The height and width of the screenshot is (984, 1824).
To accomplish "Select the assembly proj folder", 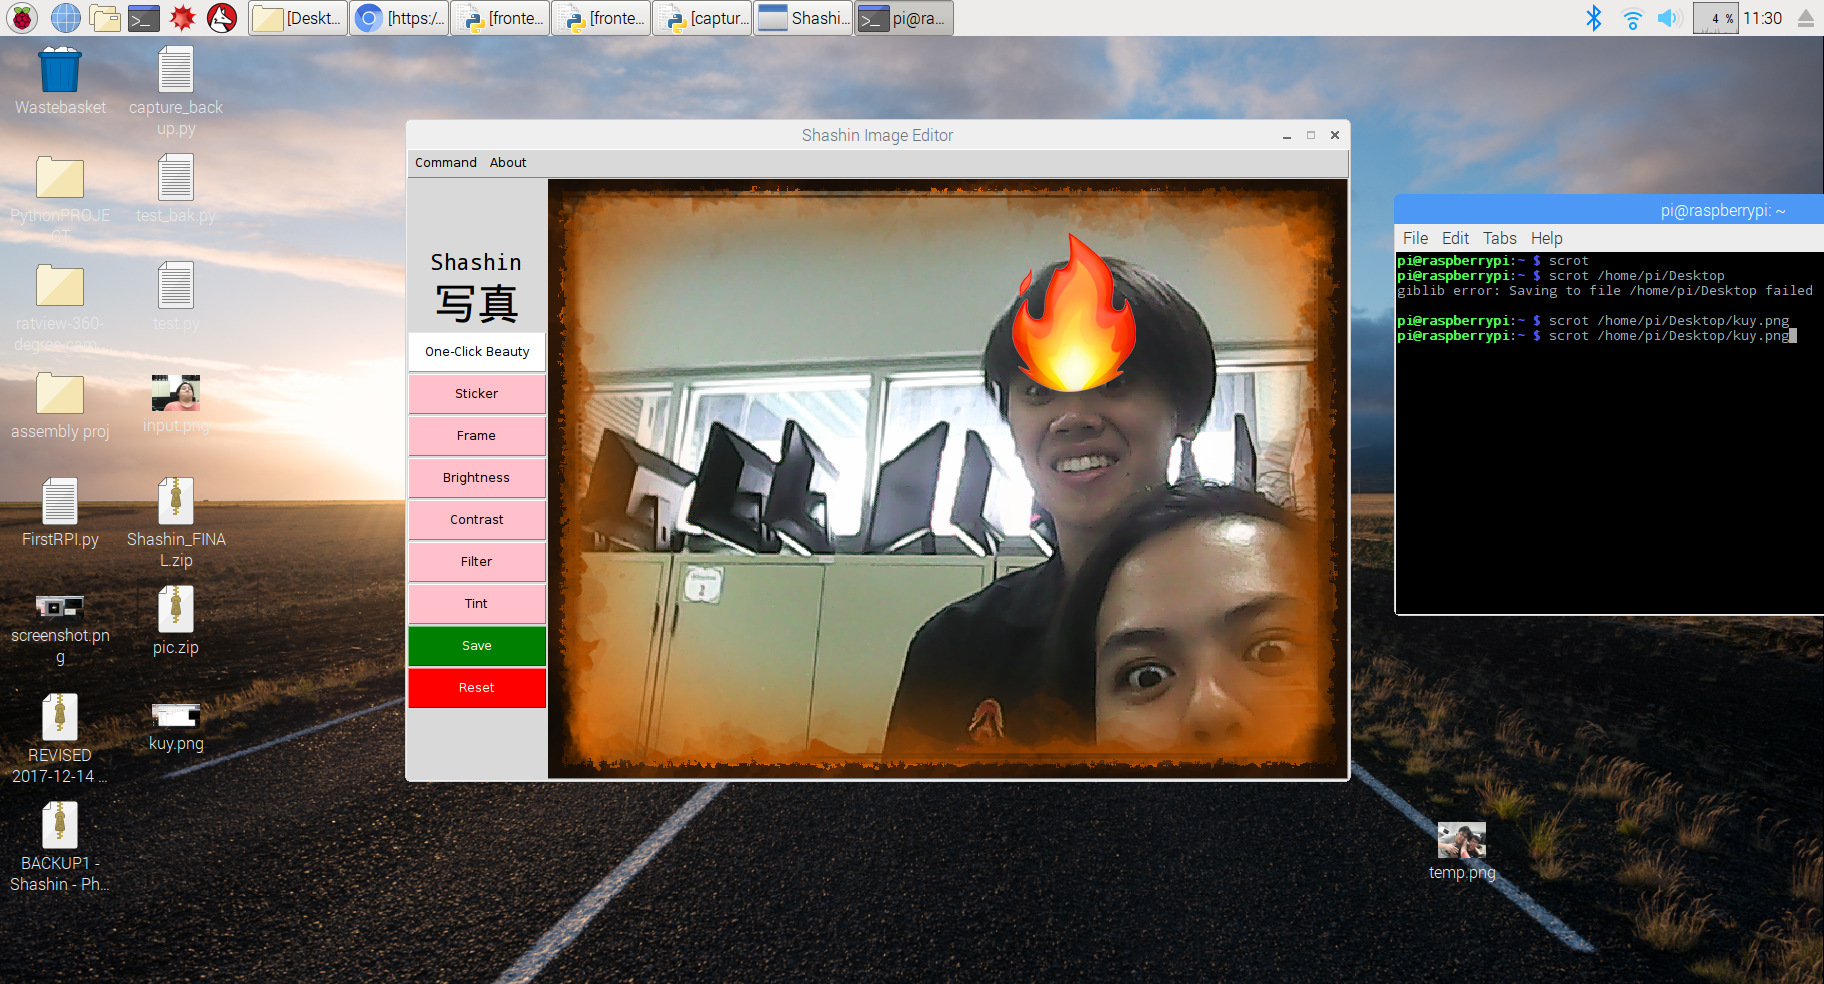I will pyautogui.click(x=60, y=405).
